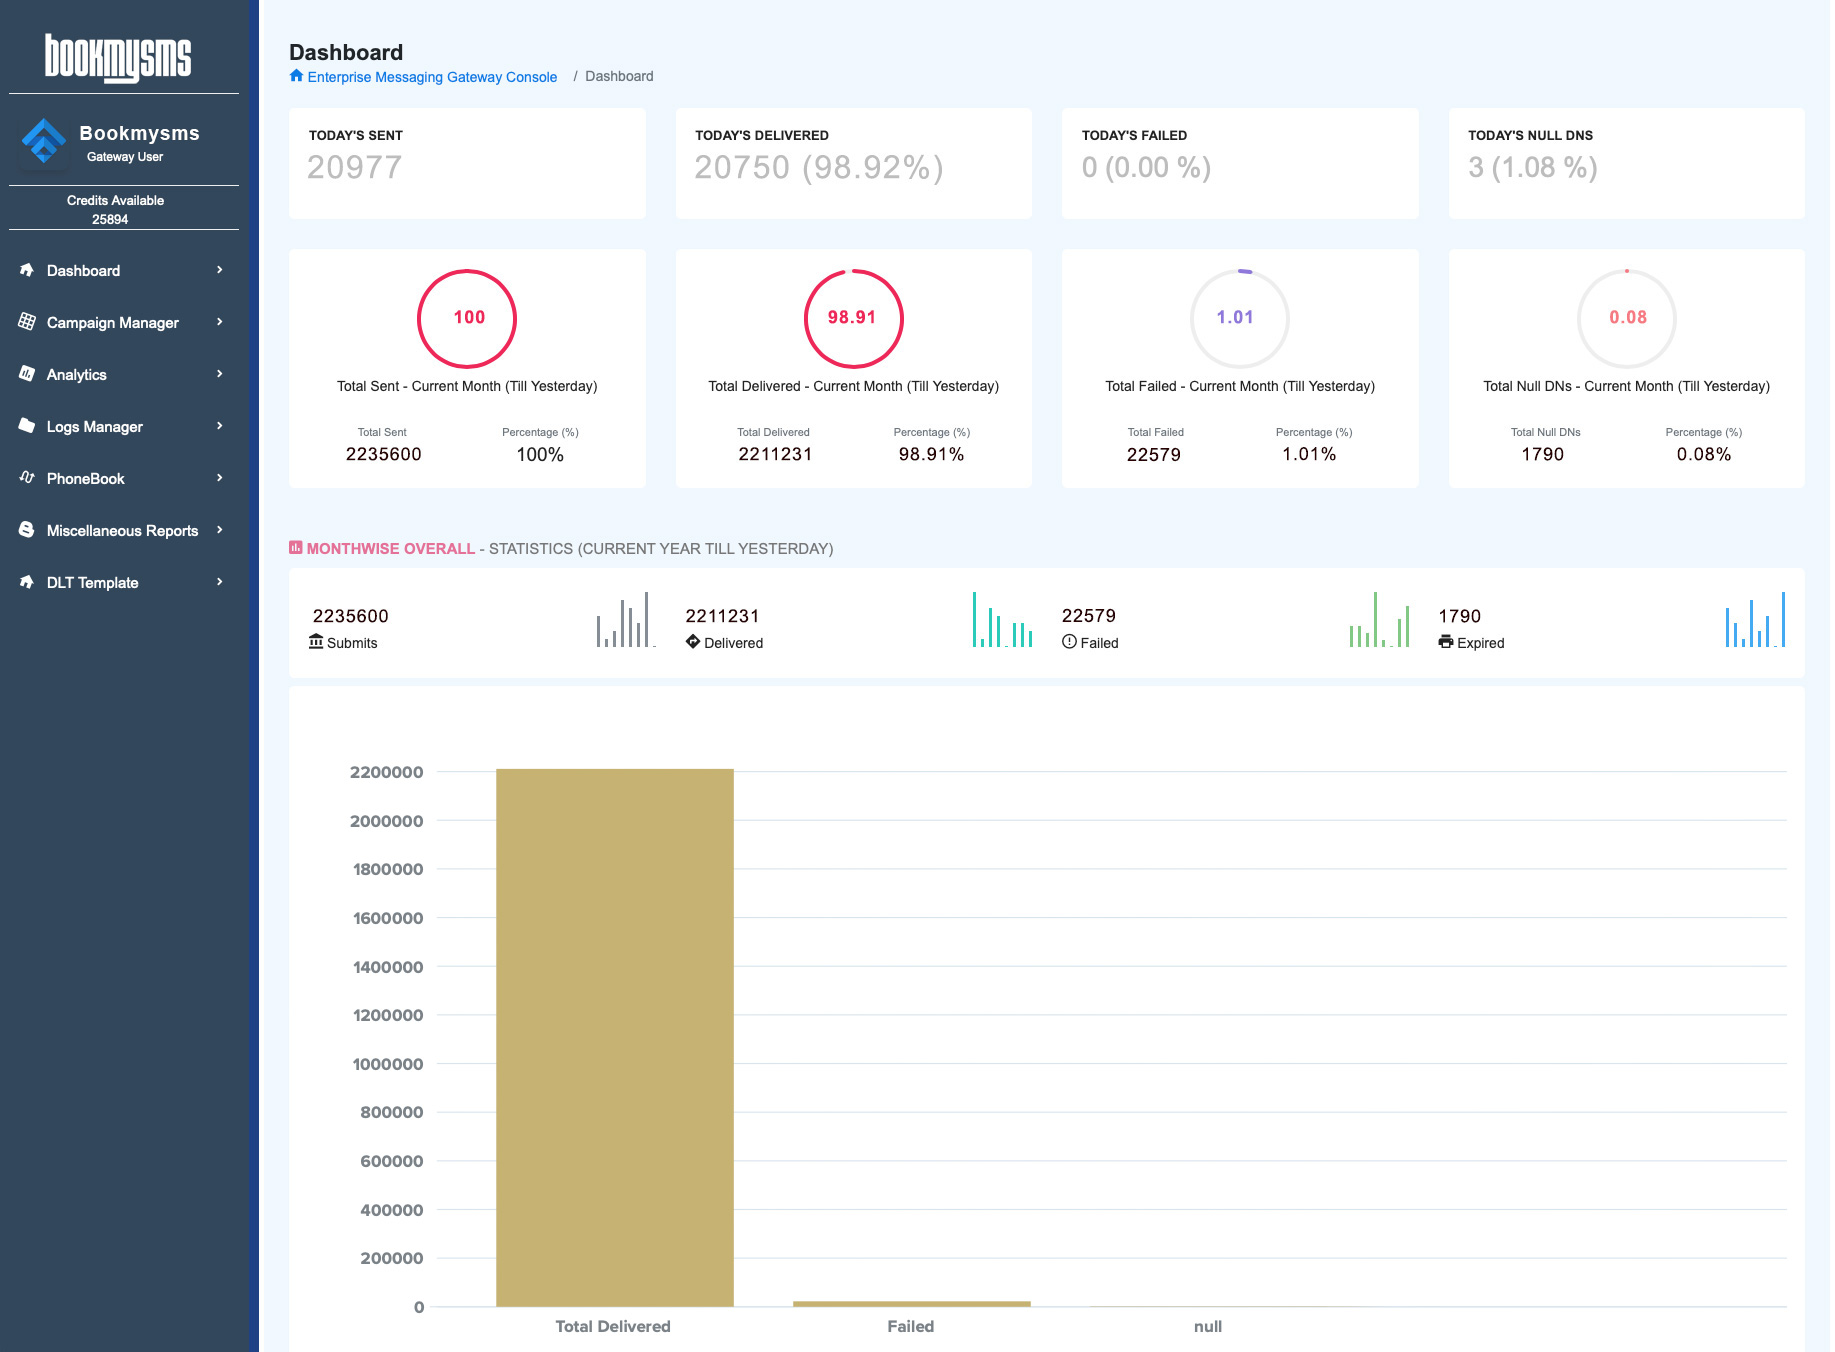Click the Monthwise Overall chart icon
The image size is (1835, 1352).
click(296, 548)
